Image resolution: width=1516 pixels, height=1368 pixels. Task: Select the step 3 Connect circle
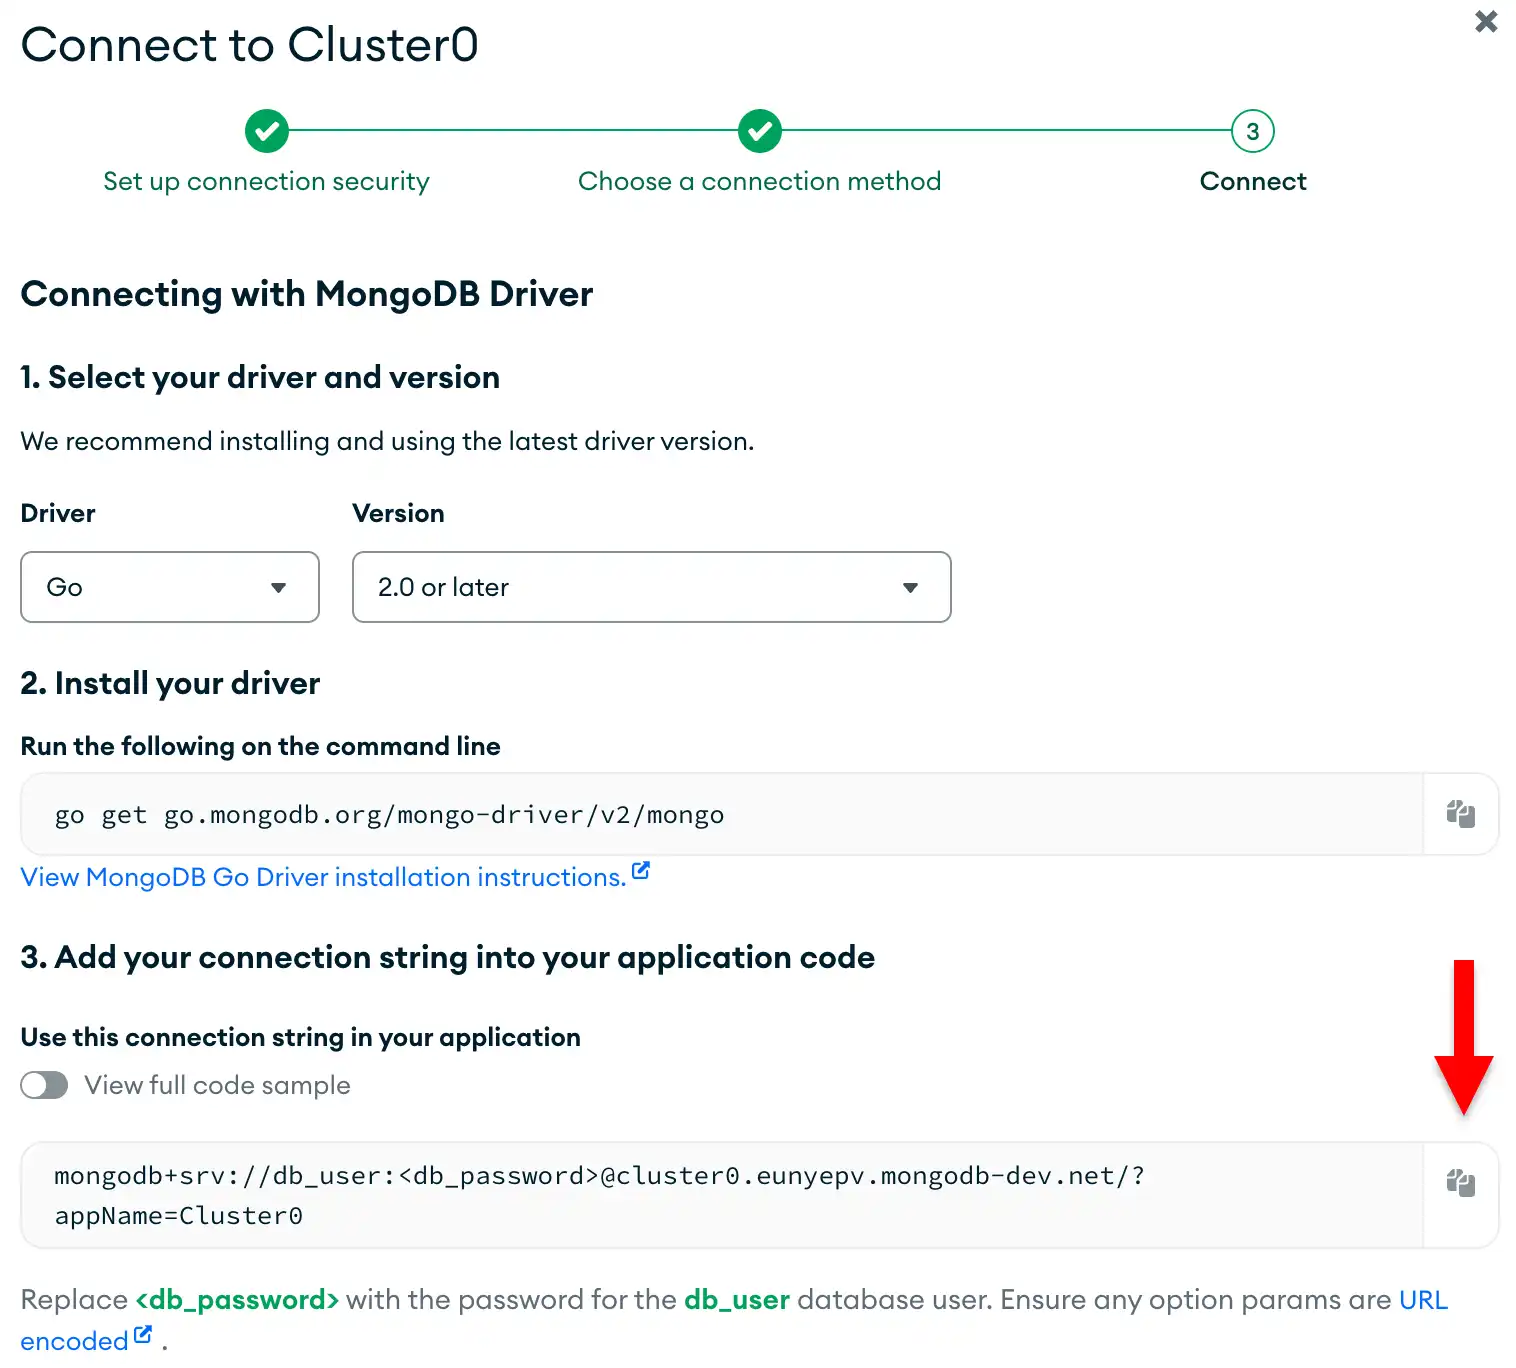(1252, 130)
